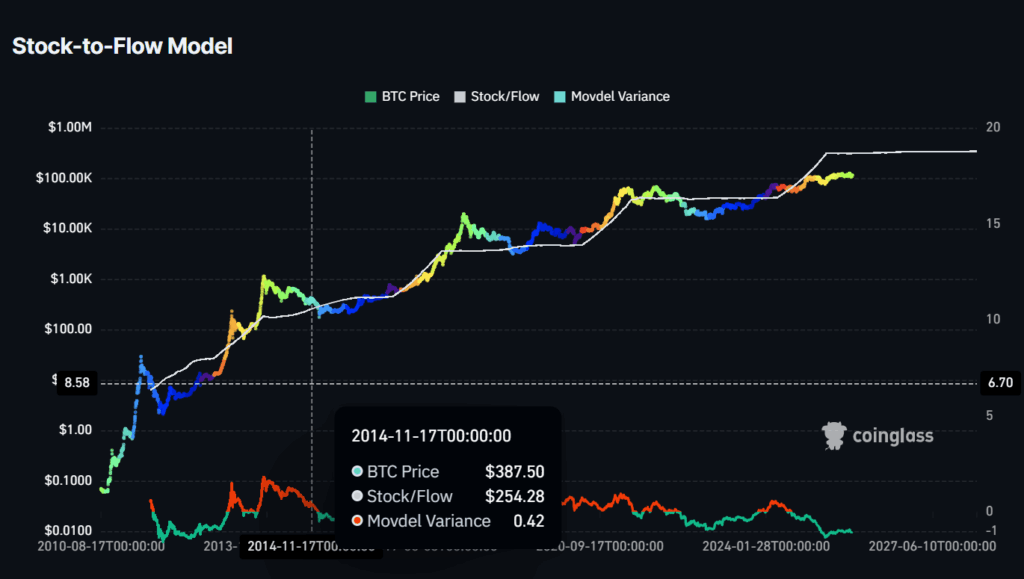Click the 6.70 crosshair label on right axis
Screen dimensions: 1024x579
(999, 383)
